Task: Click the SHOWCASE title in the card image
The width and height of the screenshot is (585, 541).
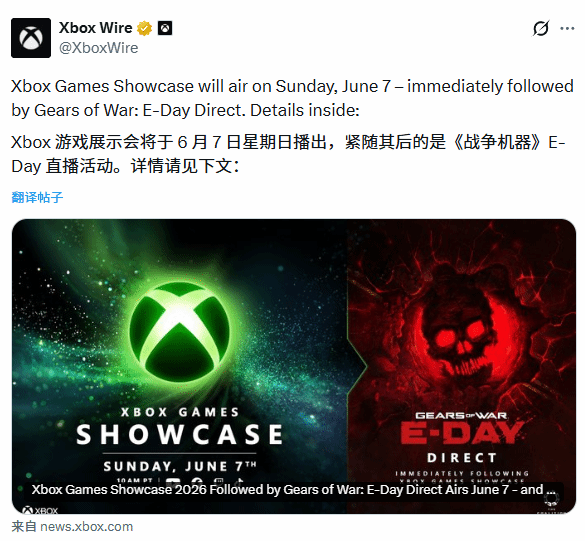Action: pos(179,435)
